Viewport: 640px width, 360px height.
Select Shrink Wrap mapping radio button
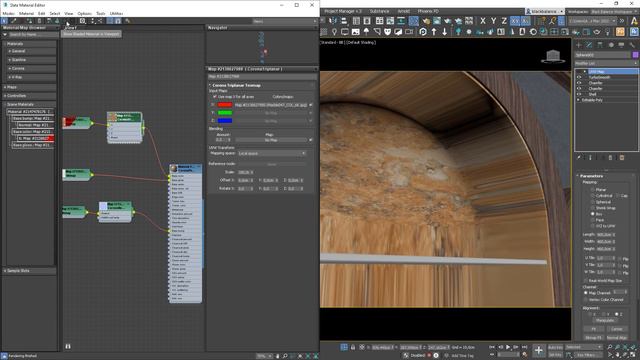click(592, 208)
